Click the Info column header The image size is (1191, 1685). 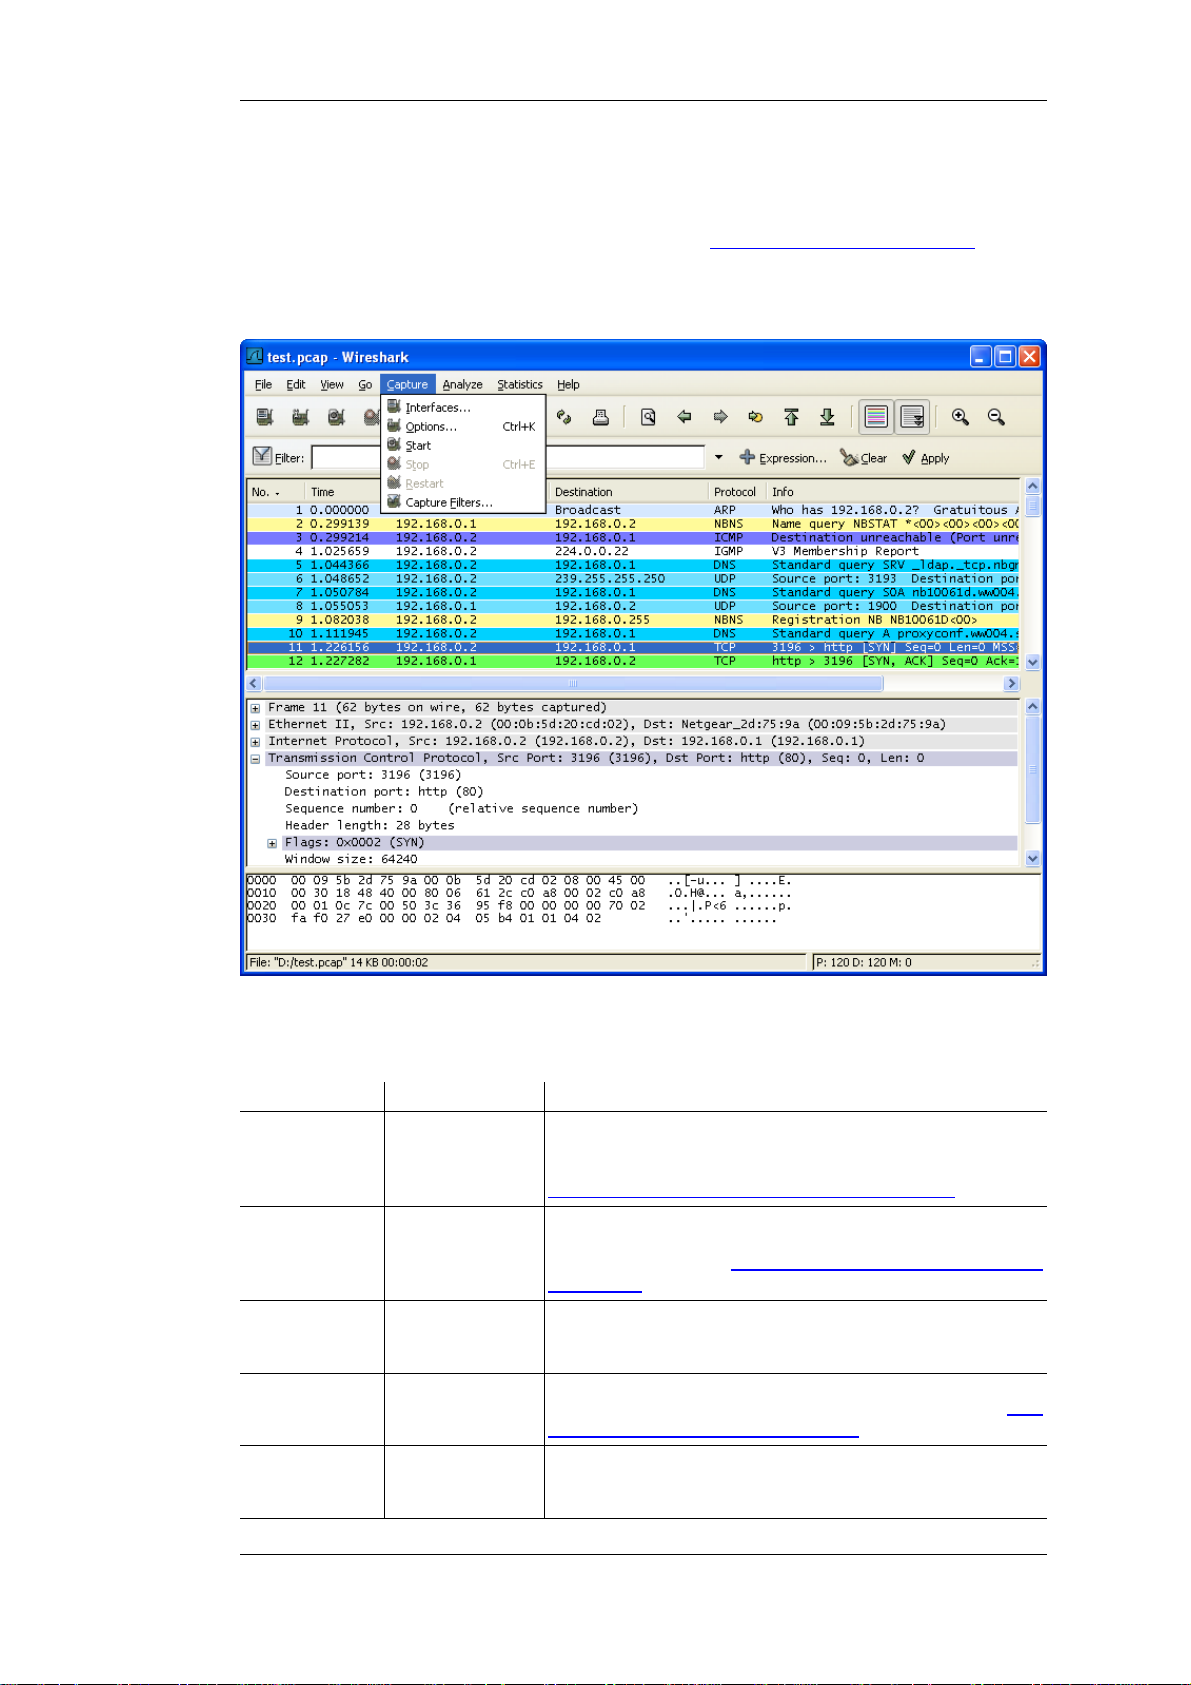click(894, 492)
